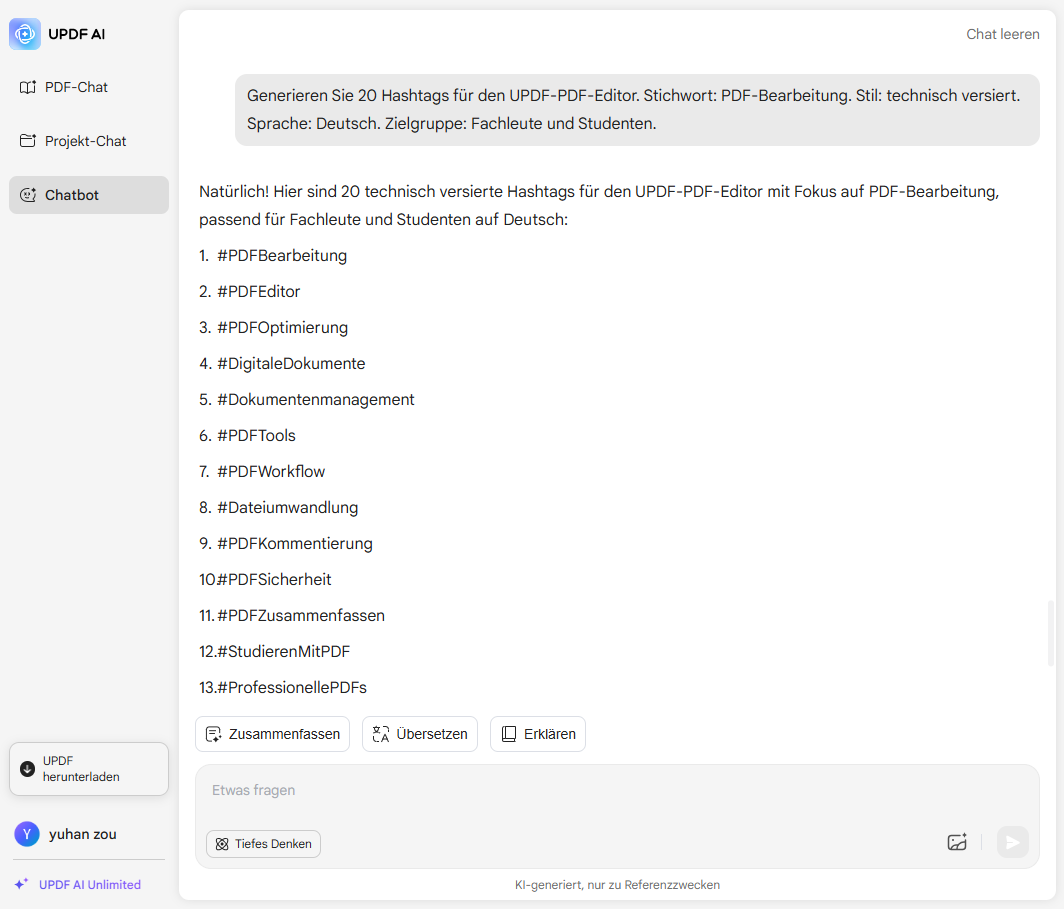
Task: Click the Zusammenfassen button
Action: [x=273, y=734]
